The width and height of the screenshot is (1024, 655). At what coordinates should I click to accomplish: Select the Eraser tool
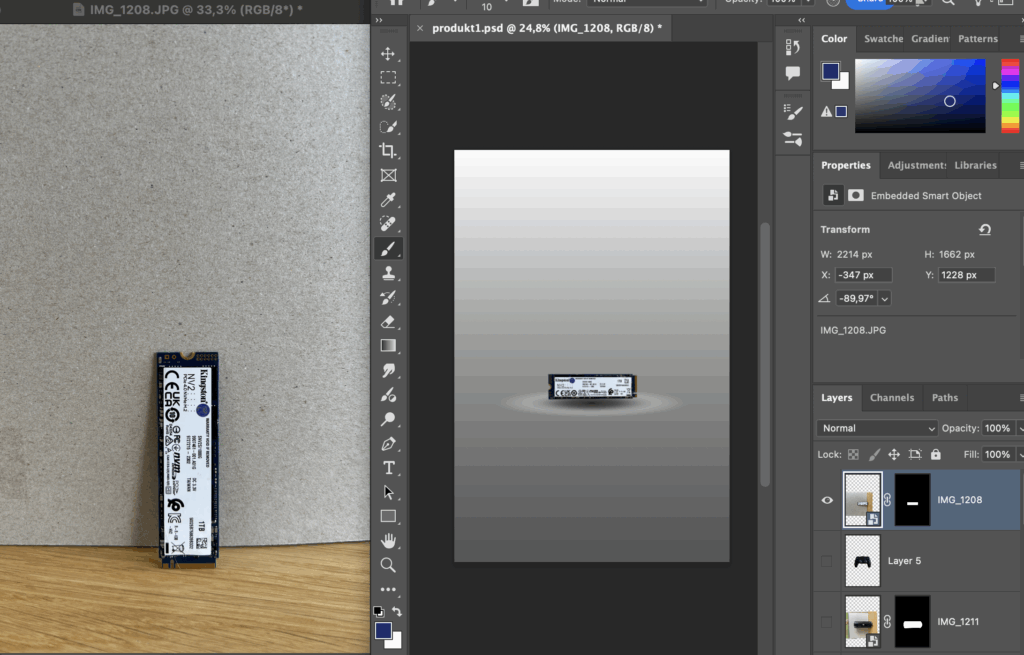[388, 322]
